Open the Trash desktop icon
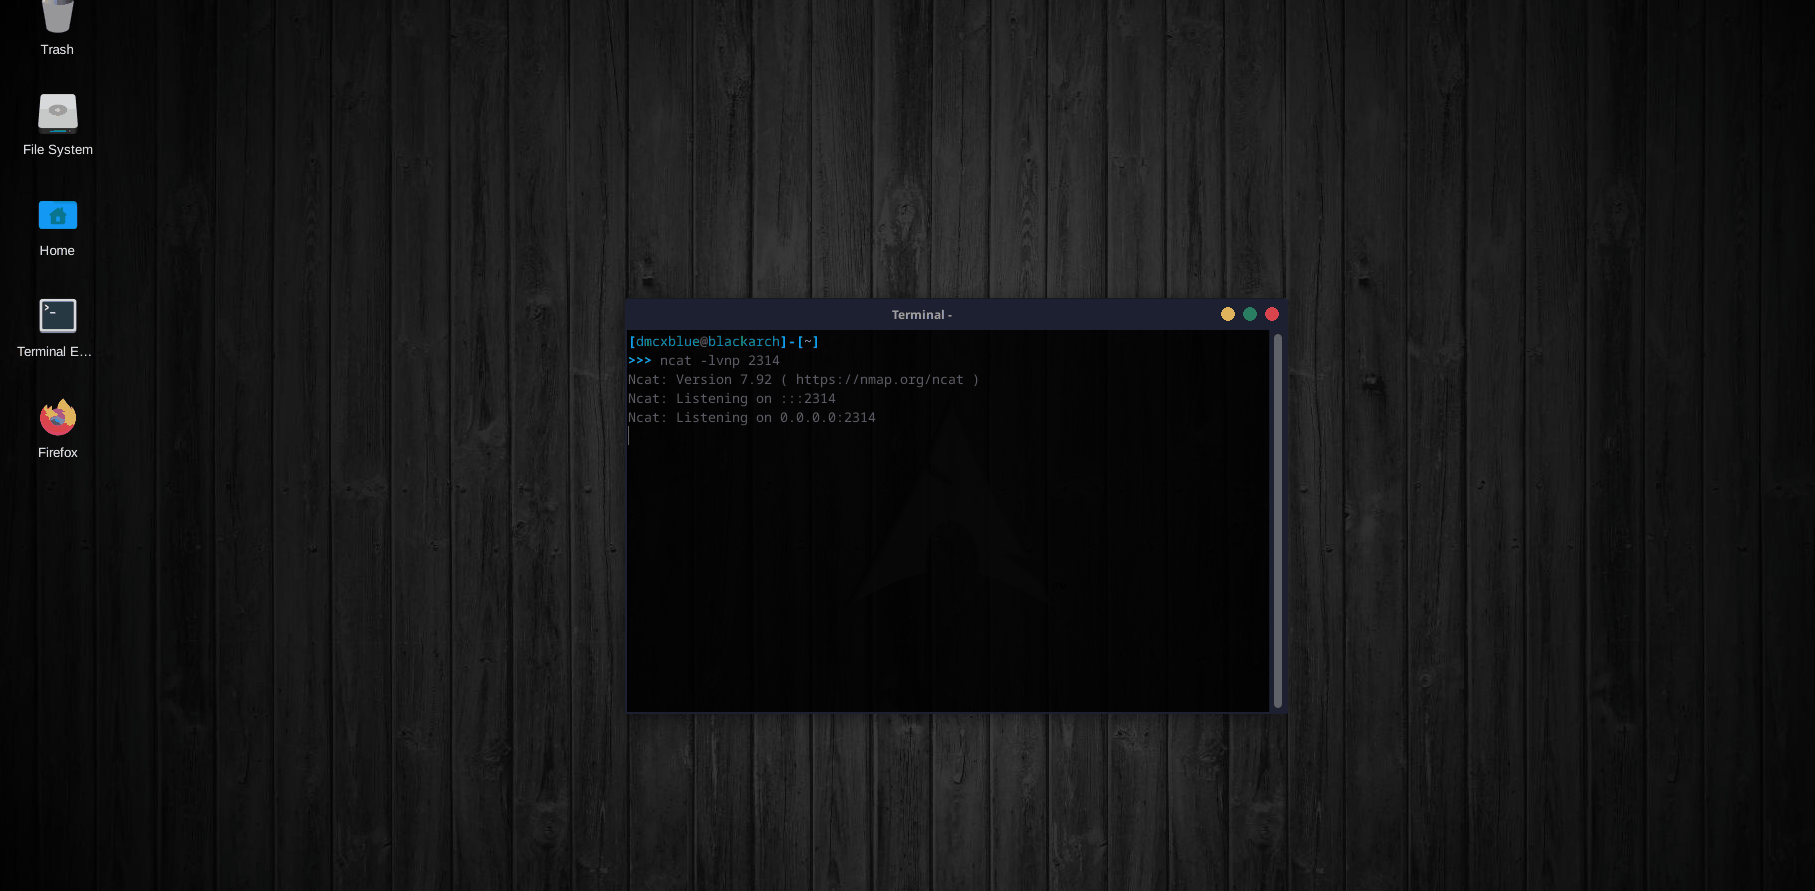The height and width of the screenshot is (891, 1815). click(x=57, y=18)
